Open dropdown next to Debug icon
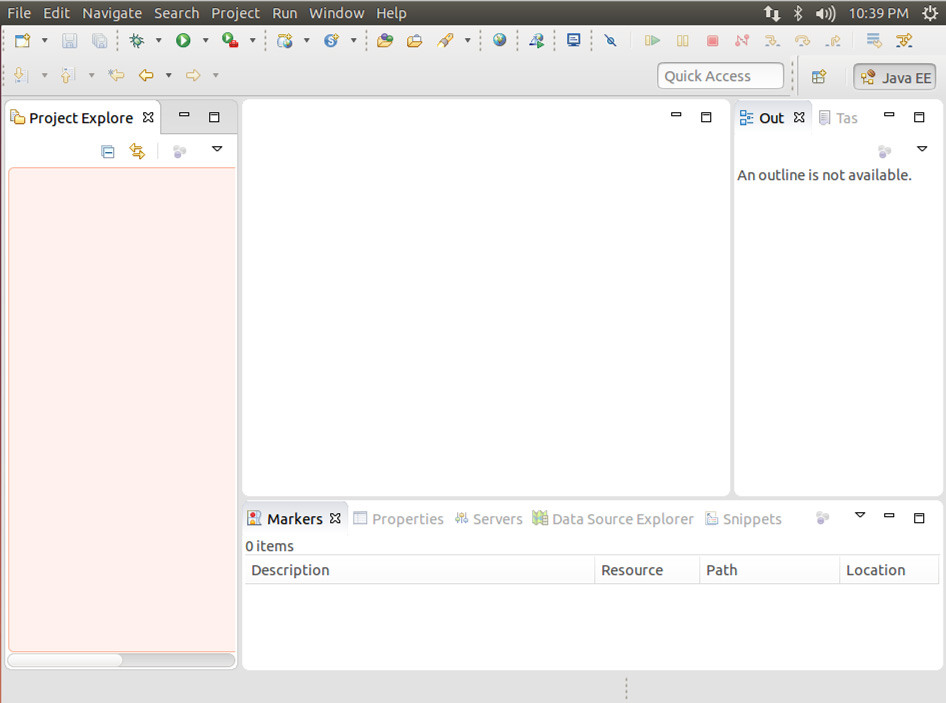This screenshot has height=703, width=946. (159, 40)
